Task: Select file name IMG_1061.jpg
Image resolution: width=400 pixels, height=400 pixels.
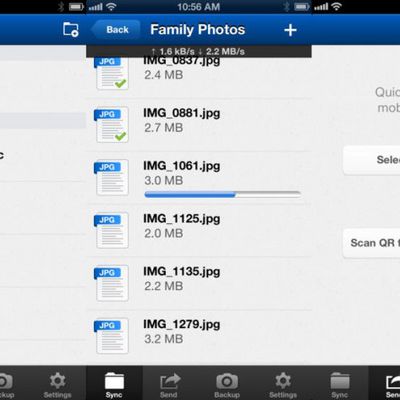Action: [x=182, y=166]
